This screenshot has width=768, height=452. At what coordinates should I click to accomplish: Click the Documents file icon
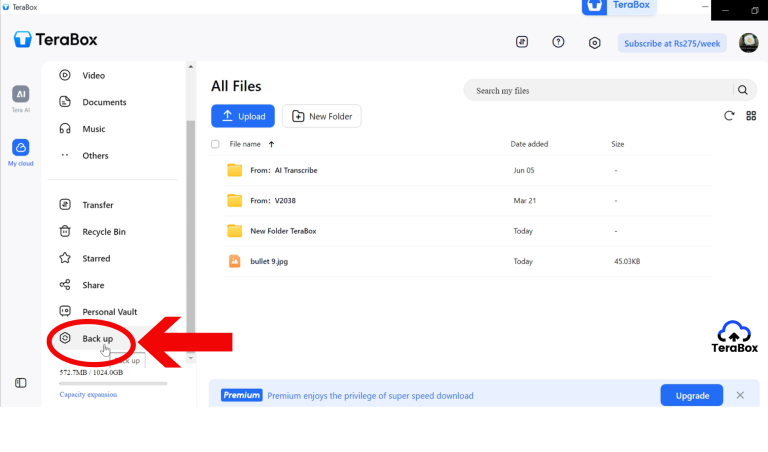(65, 101)
